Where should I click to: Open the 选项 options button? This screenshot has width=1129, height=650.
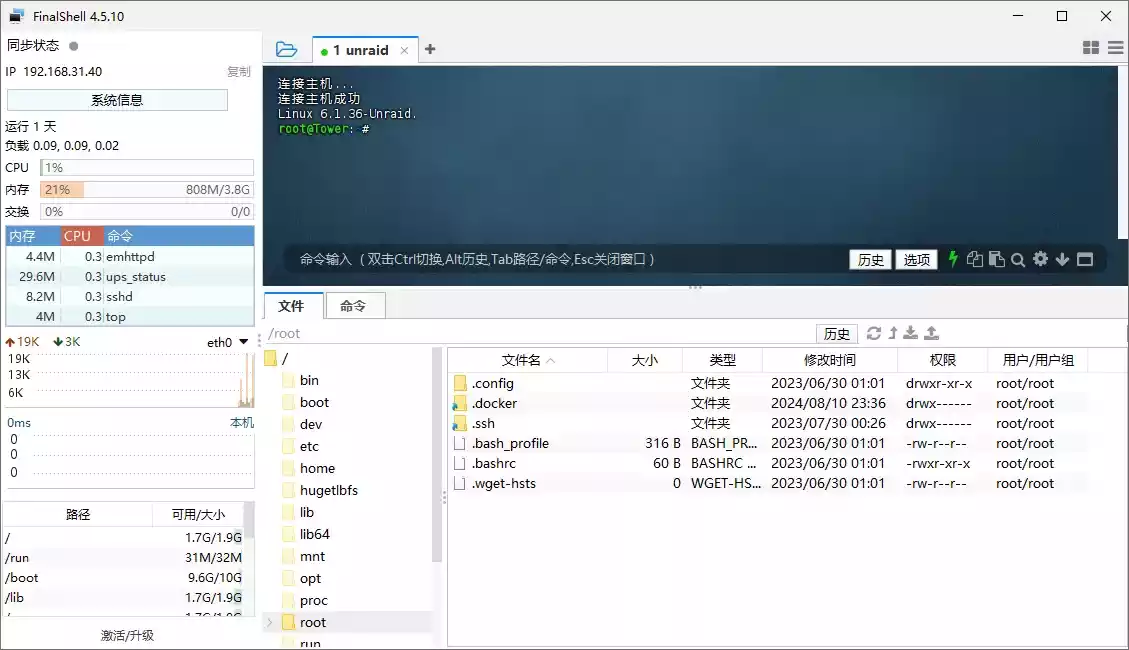917,260
